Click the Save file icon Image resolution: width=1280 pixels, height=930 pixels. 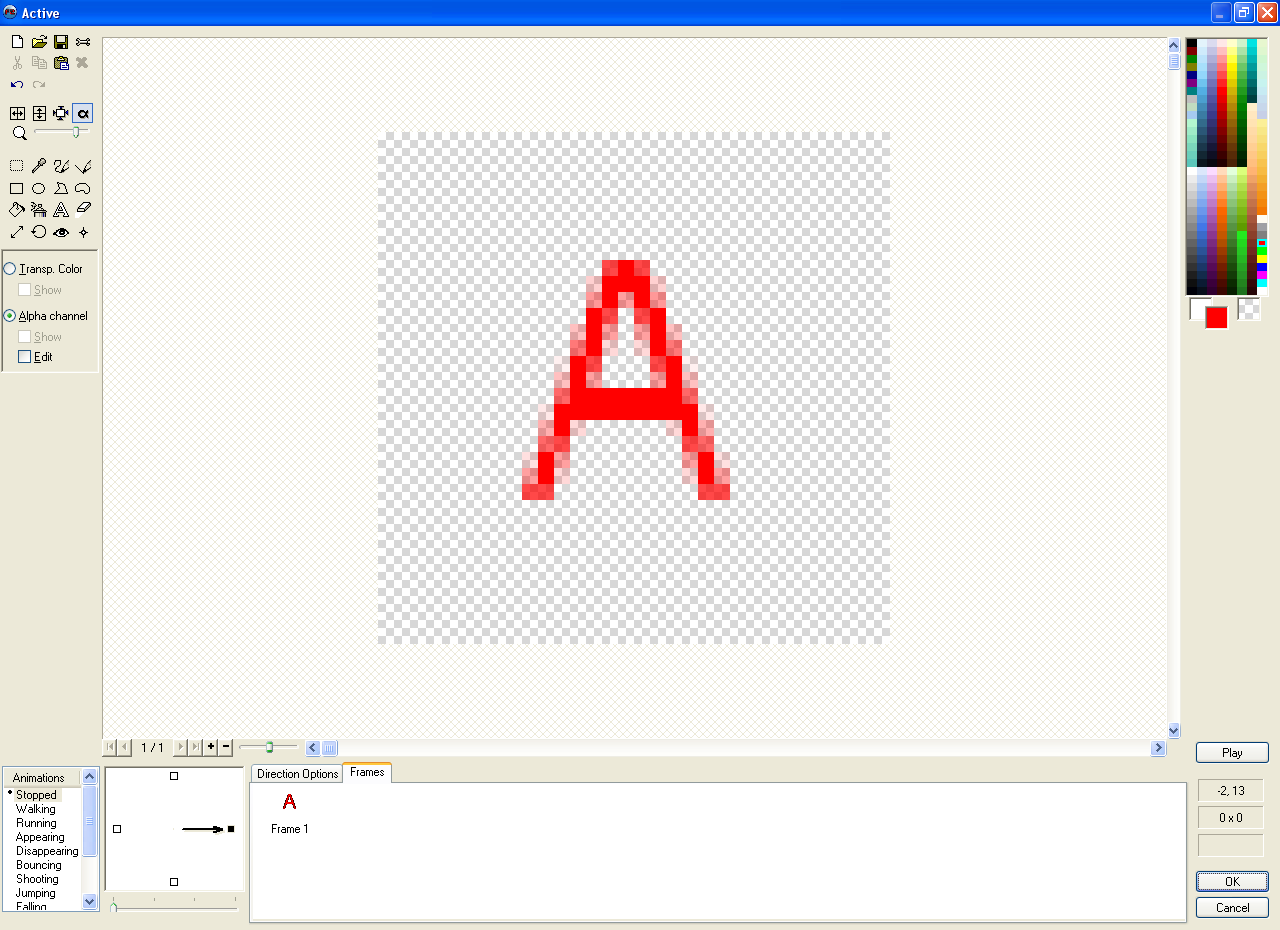pyautogui.click(x=61, y=42)
